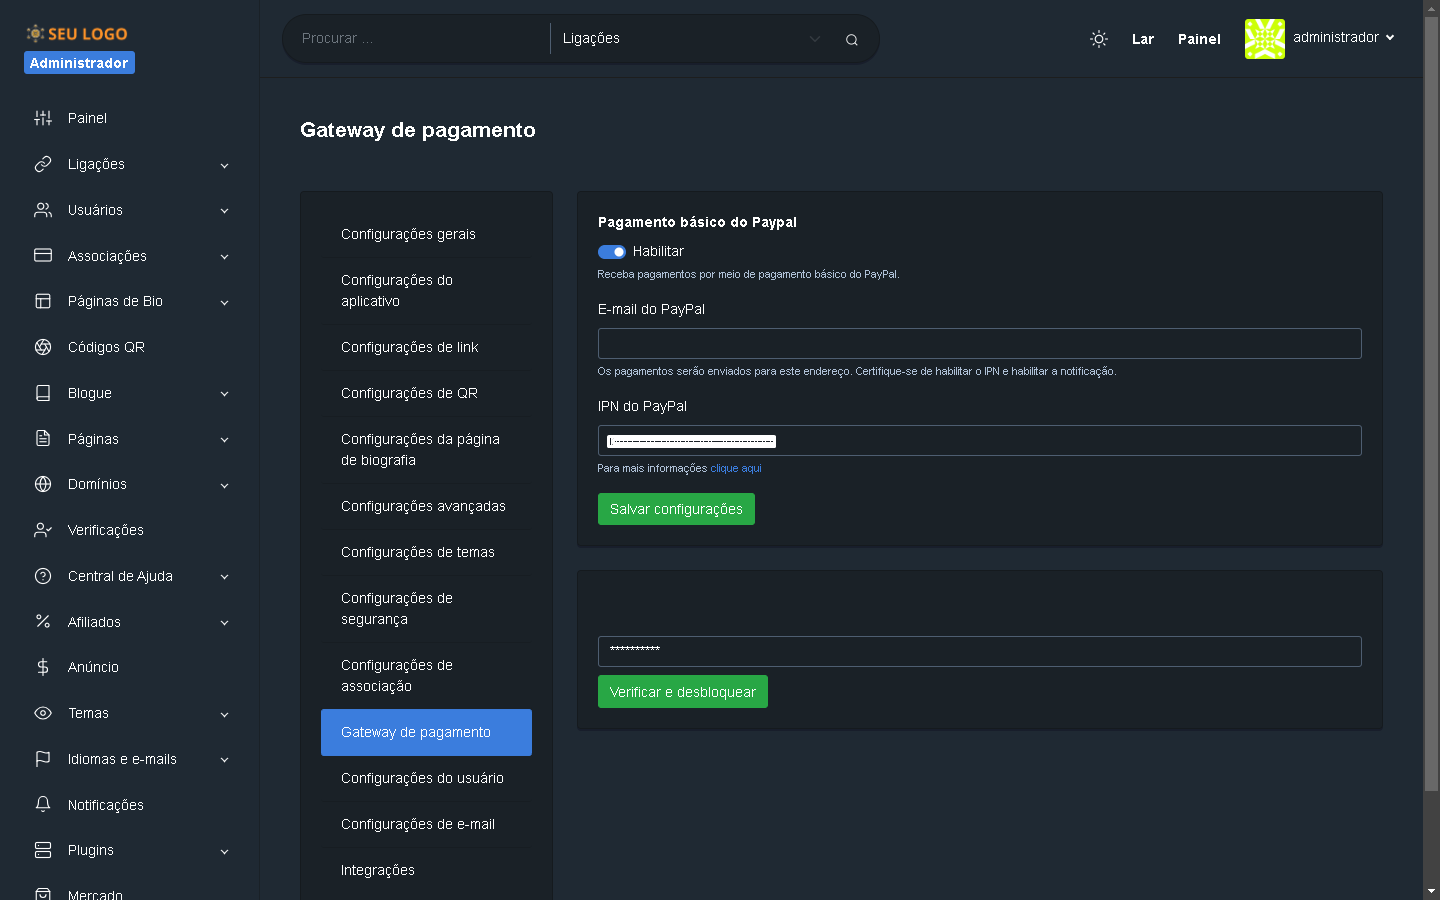
Task: Open Códigos QR via its sidebar icon
Action: 43,347
